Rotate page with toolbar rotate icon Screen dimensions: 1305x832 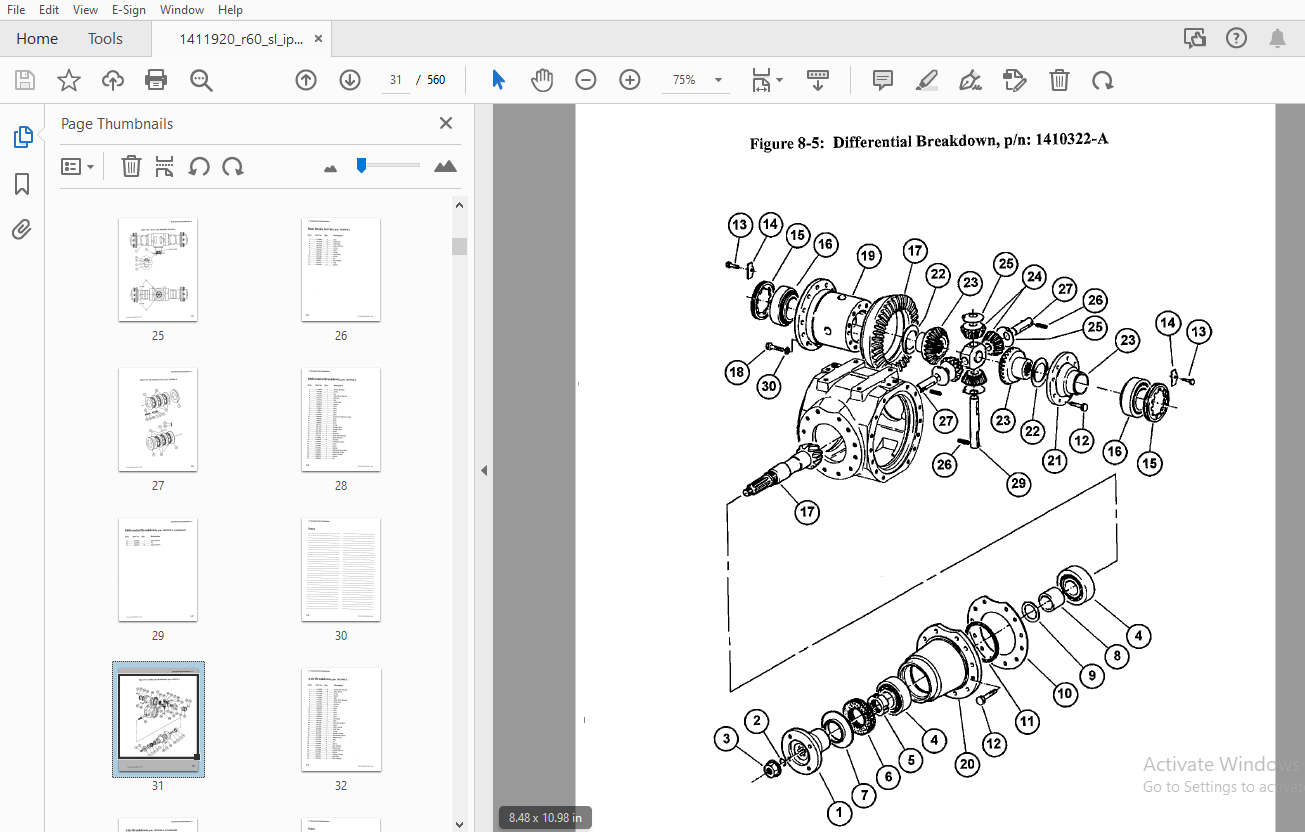tap(1103, 80)
